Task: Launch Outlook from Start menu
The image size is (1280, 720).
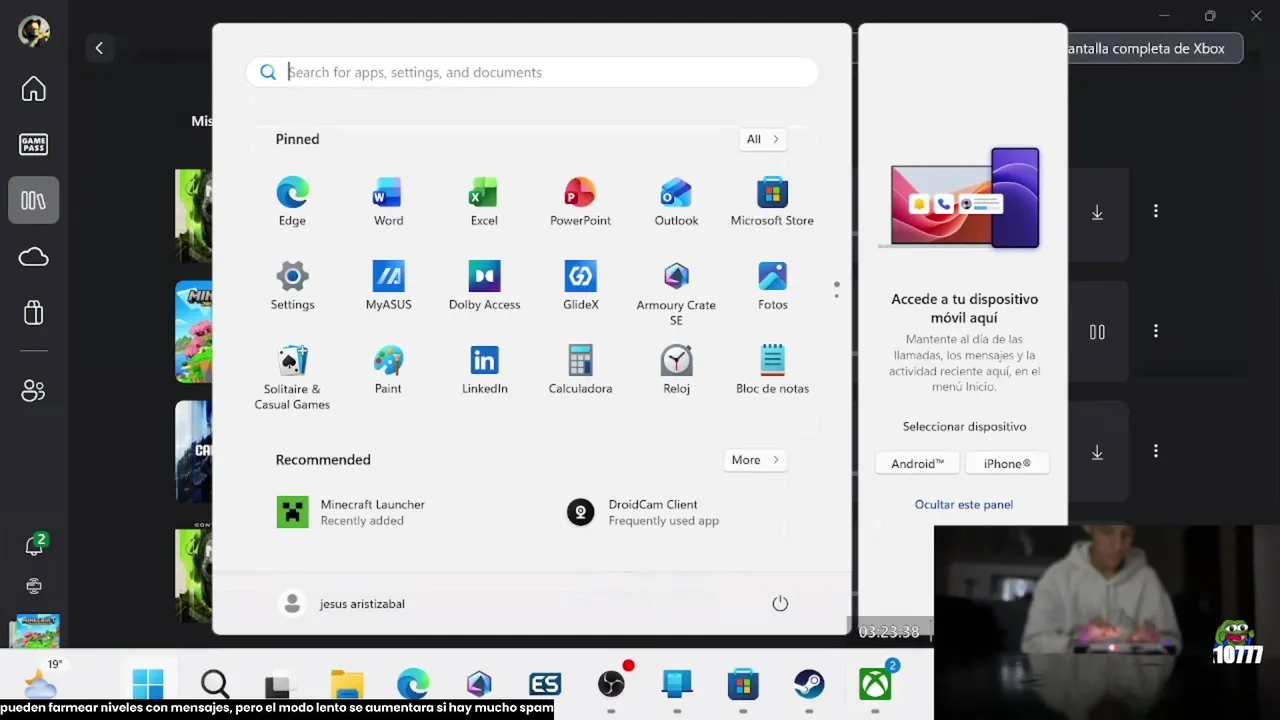Action: [x=676, y=201]
